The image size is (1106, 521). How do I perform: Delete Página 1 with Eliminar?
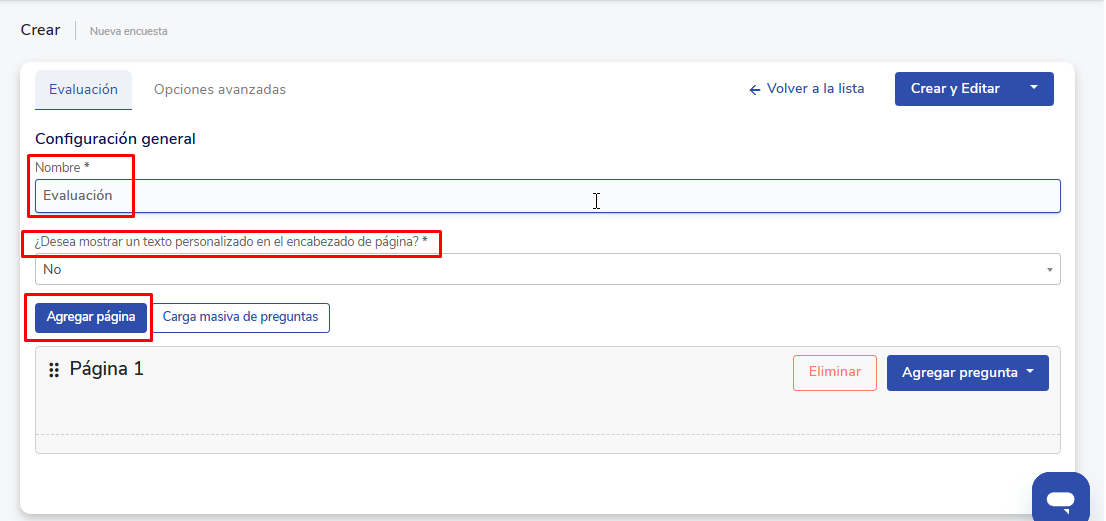(x=834, y=372)
